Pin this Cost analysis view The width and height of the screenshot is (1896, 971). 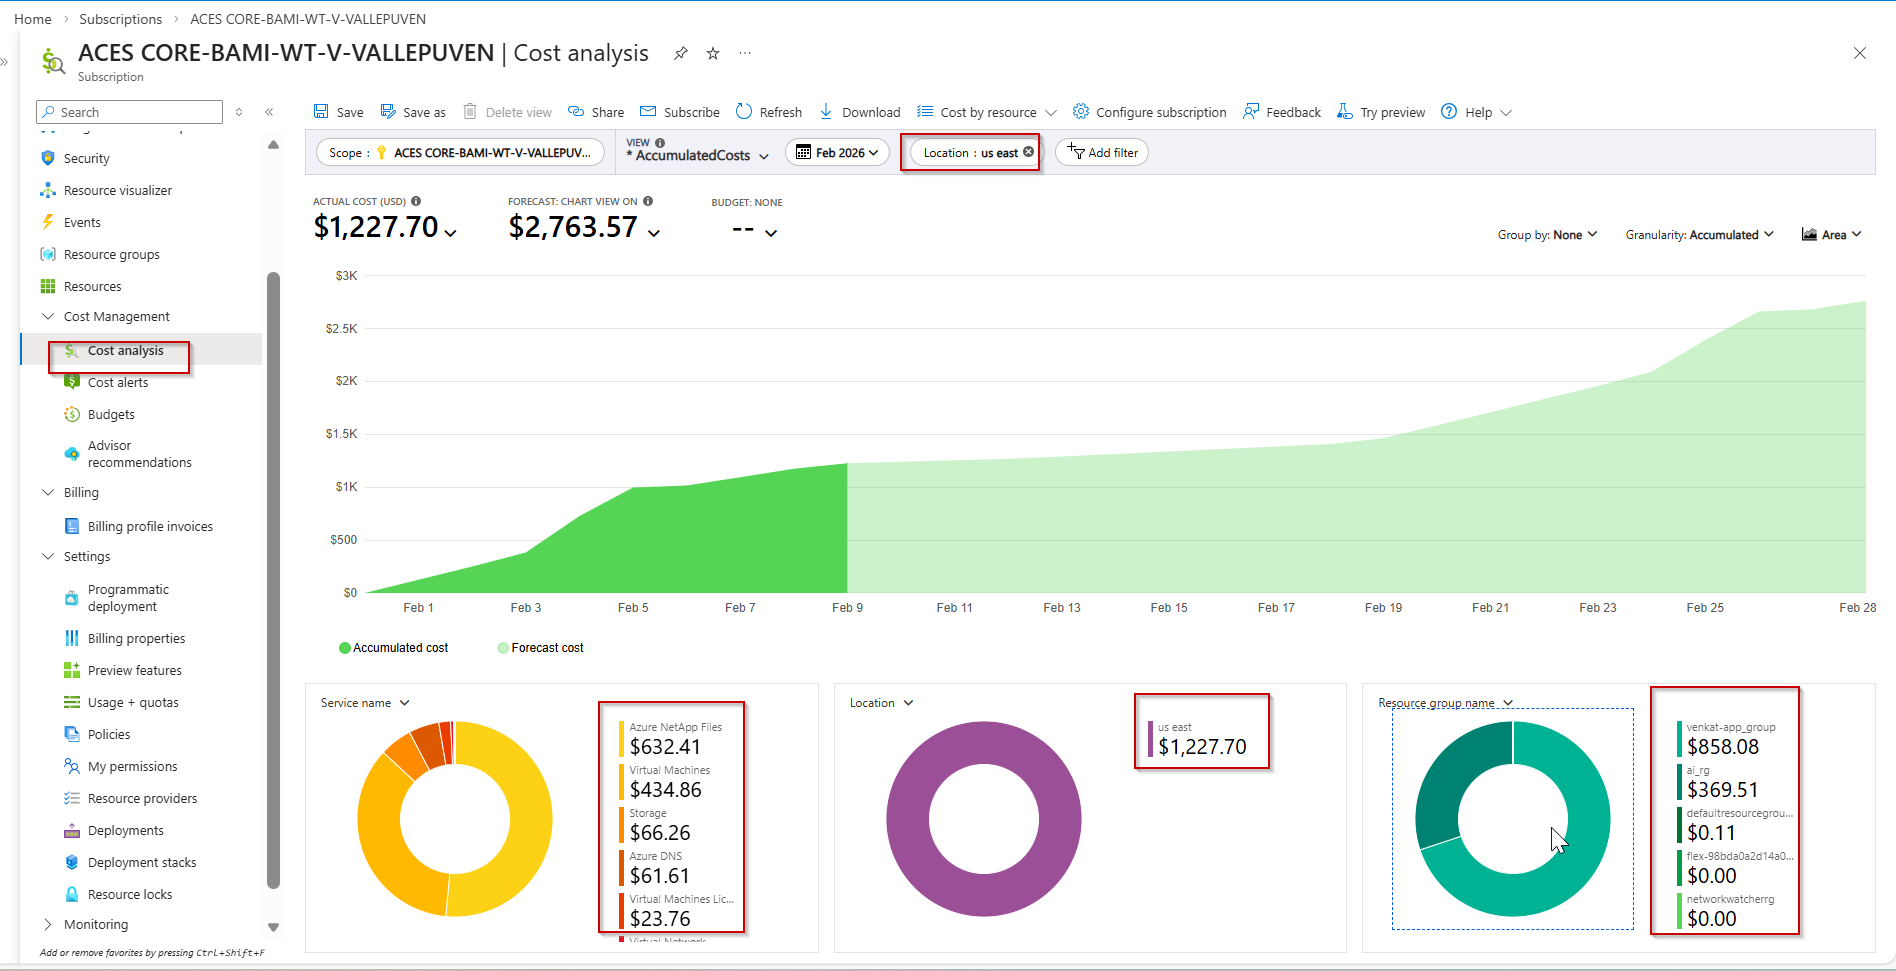coord(681,54)
